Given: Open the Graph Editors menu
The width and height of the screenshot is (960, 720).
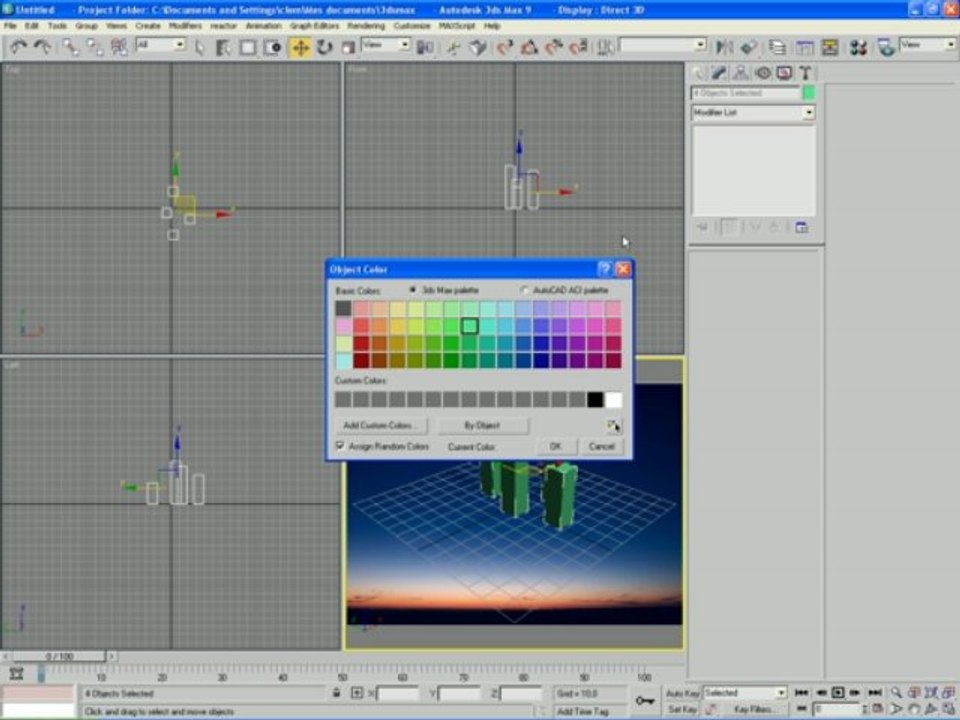Looking at the screenshot, I should click(314, 25).
